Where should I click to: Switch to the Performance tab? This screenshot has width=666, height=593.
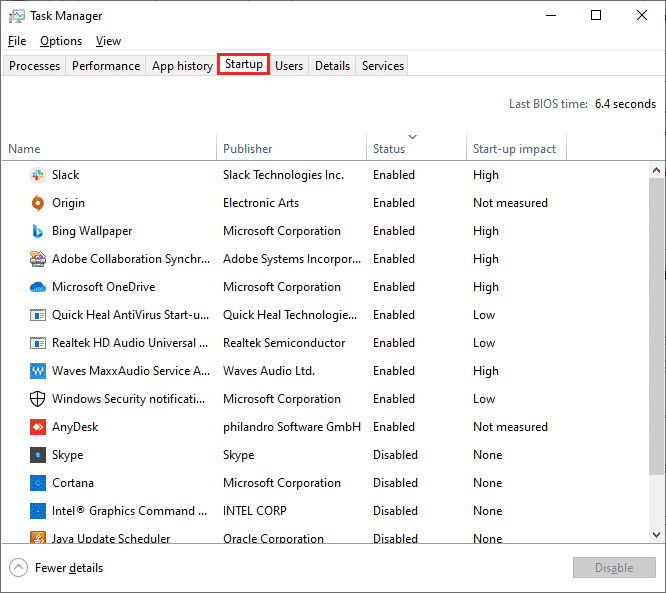tap(106, 66)
